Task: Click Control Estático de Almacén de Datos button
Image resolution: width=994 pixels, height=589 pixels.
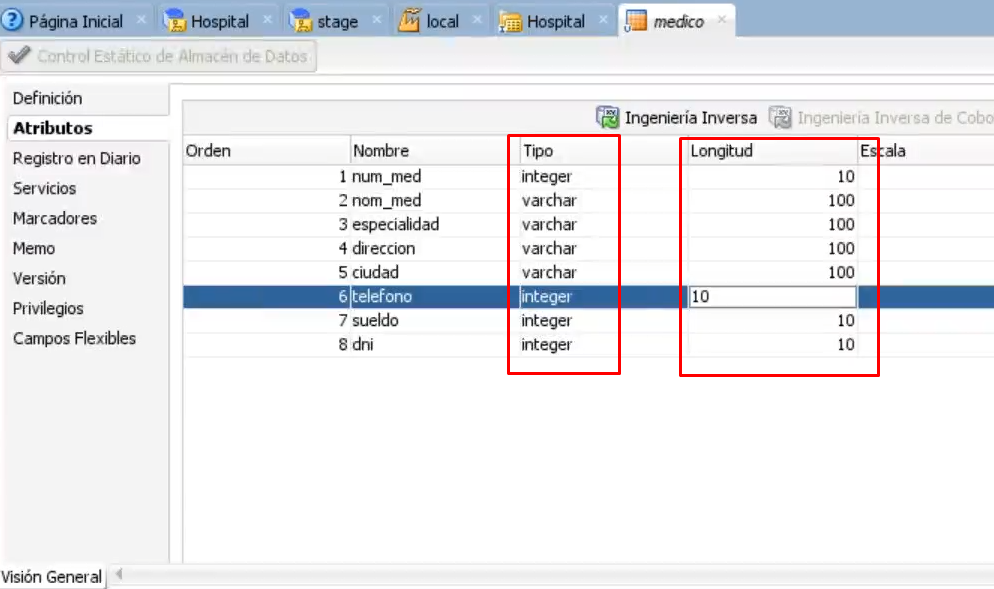Action: (x=158, y=56)
